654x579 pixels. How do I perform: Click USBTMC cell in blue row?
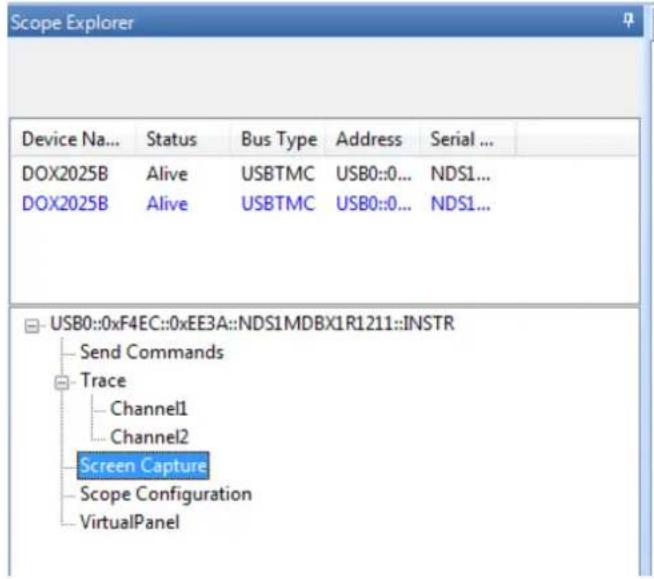click(278, 204)
